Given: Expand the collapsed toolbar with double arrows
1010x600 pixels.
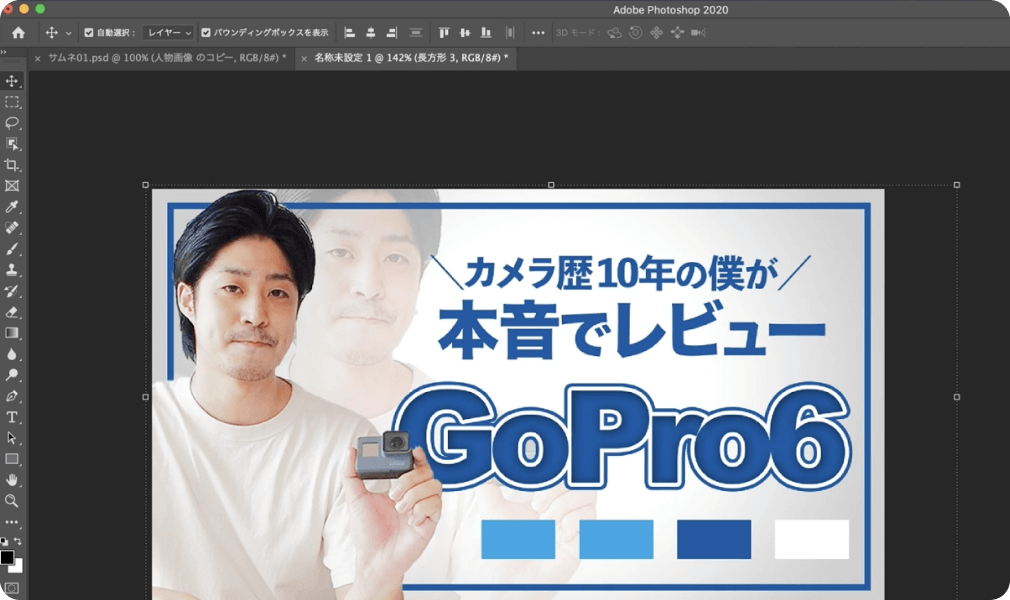Looking at the screenshot, I should click(x=4, y=52).
